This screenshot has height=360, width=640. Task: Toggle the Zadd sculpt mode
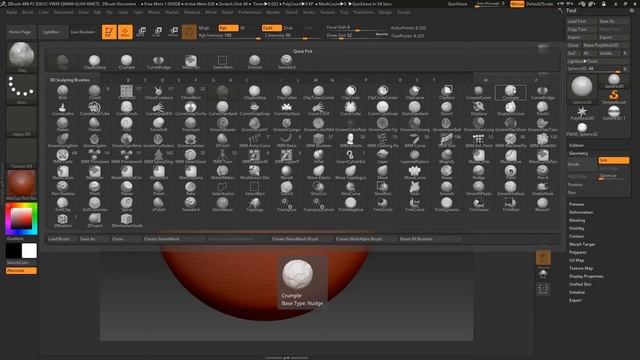(x=272, y=28)
